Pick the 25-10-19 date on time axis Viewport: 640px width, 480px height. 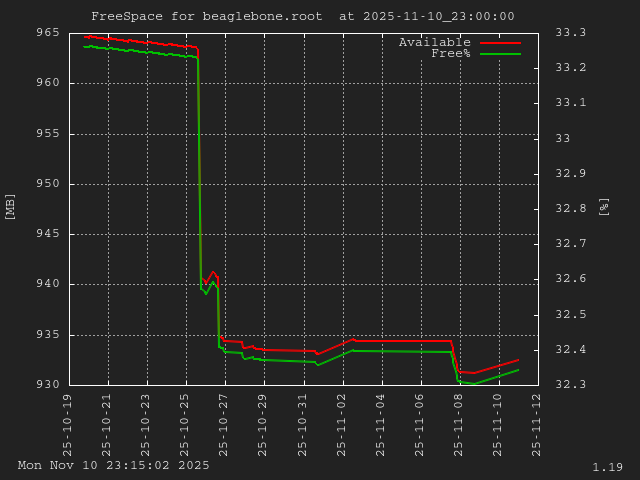pos(69,423)
